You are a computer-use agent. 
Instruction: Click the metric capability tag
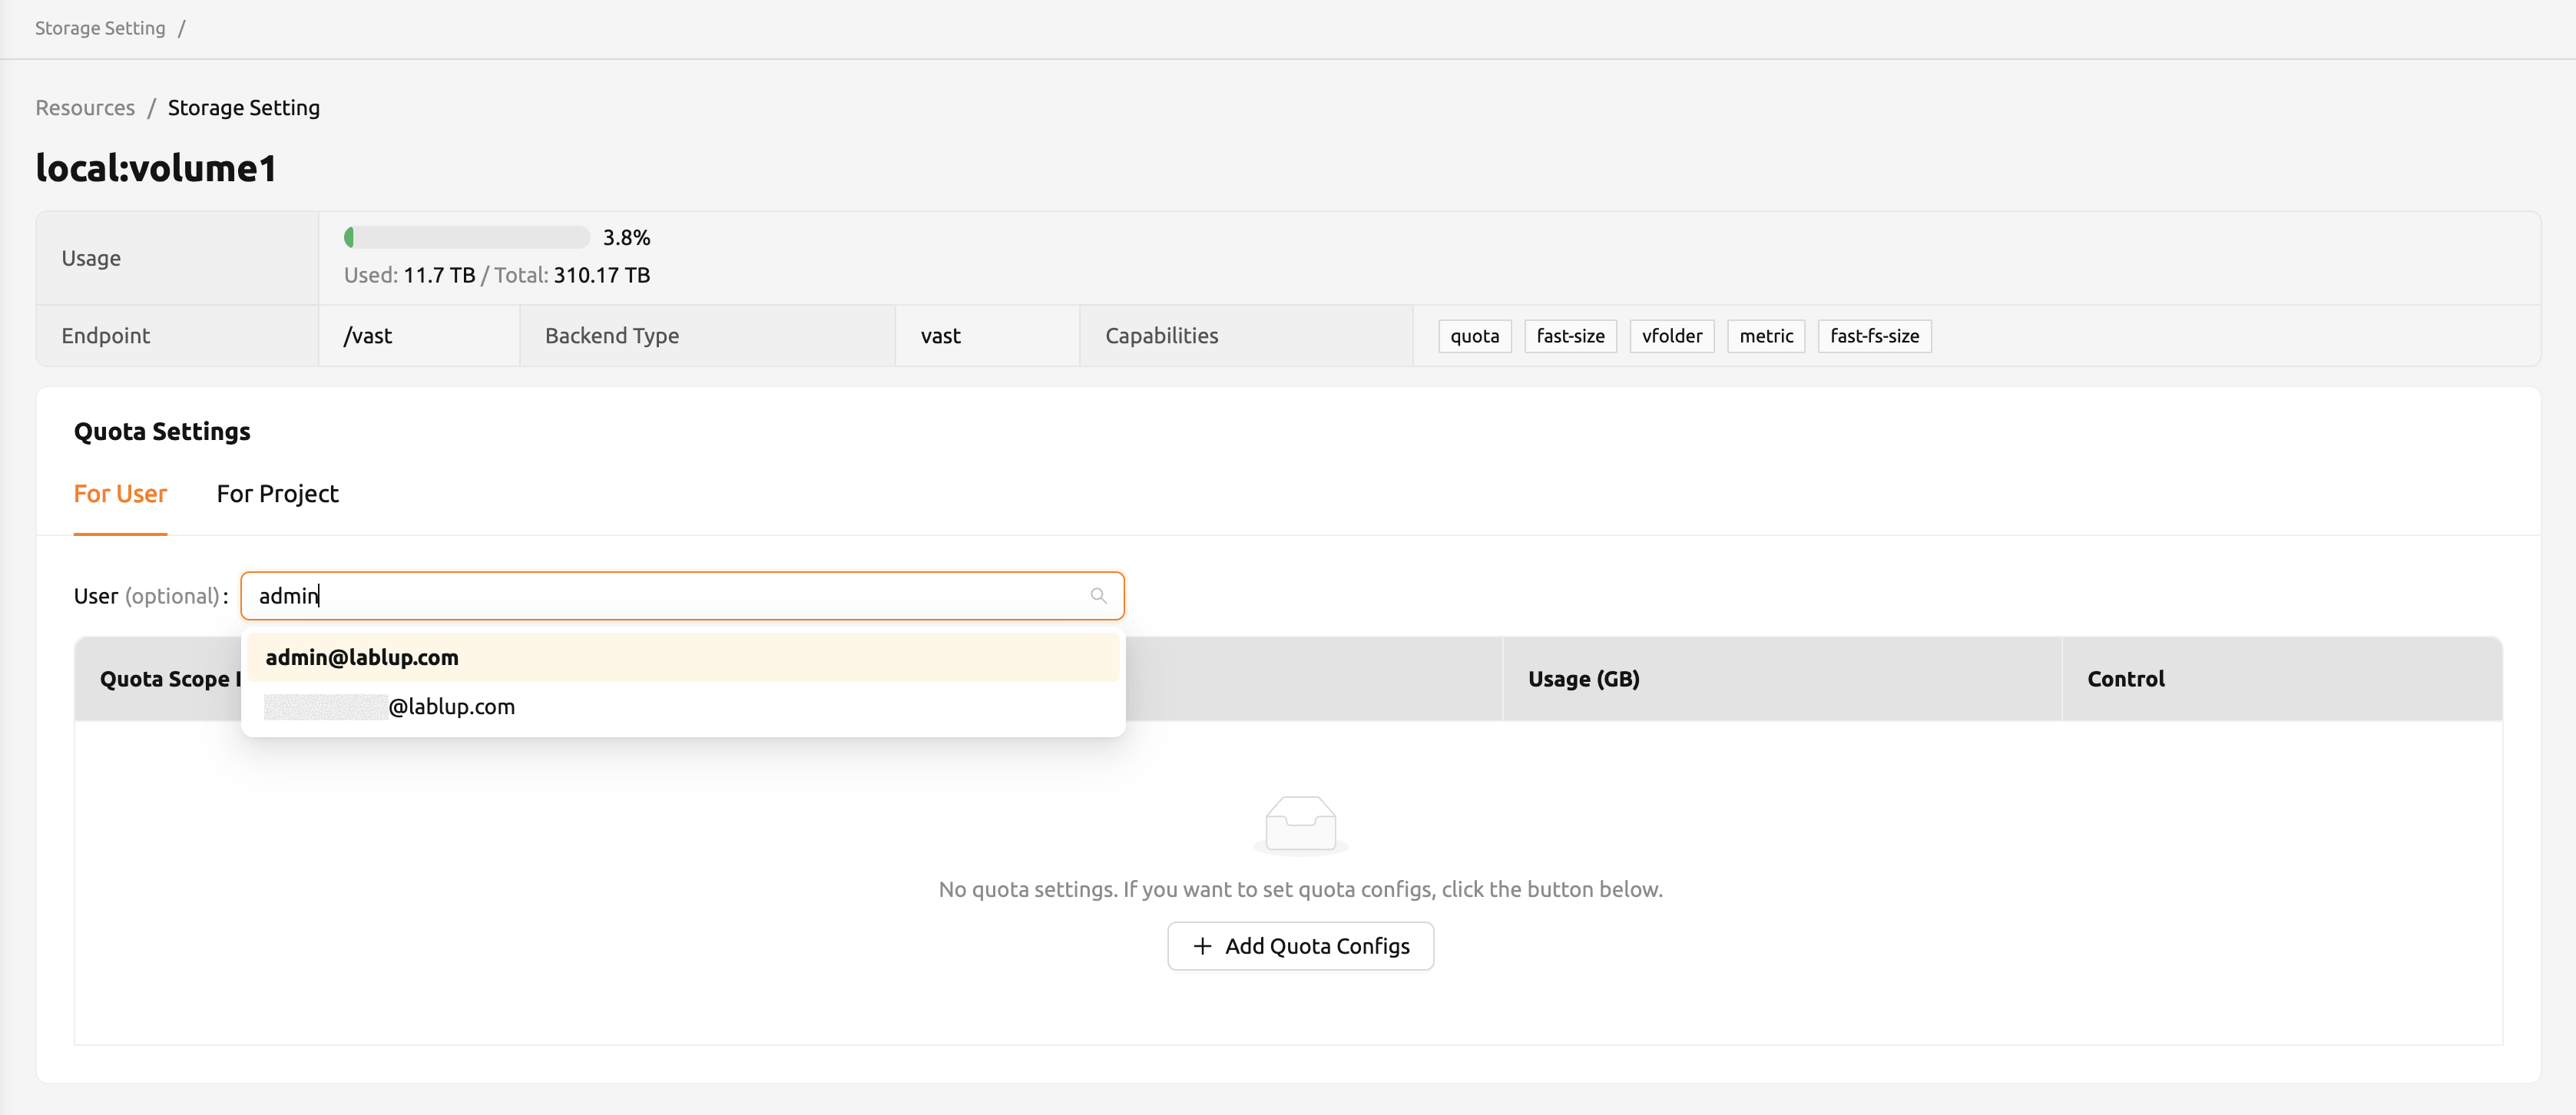click(x=1765, y=336)
